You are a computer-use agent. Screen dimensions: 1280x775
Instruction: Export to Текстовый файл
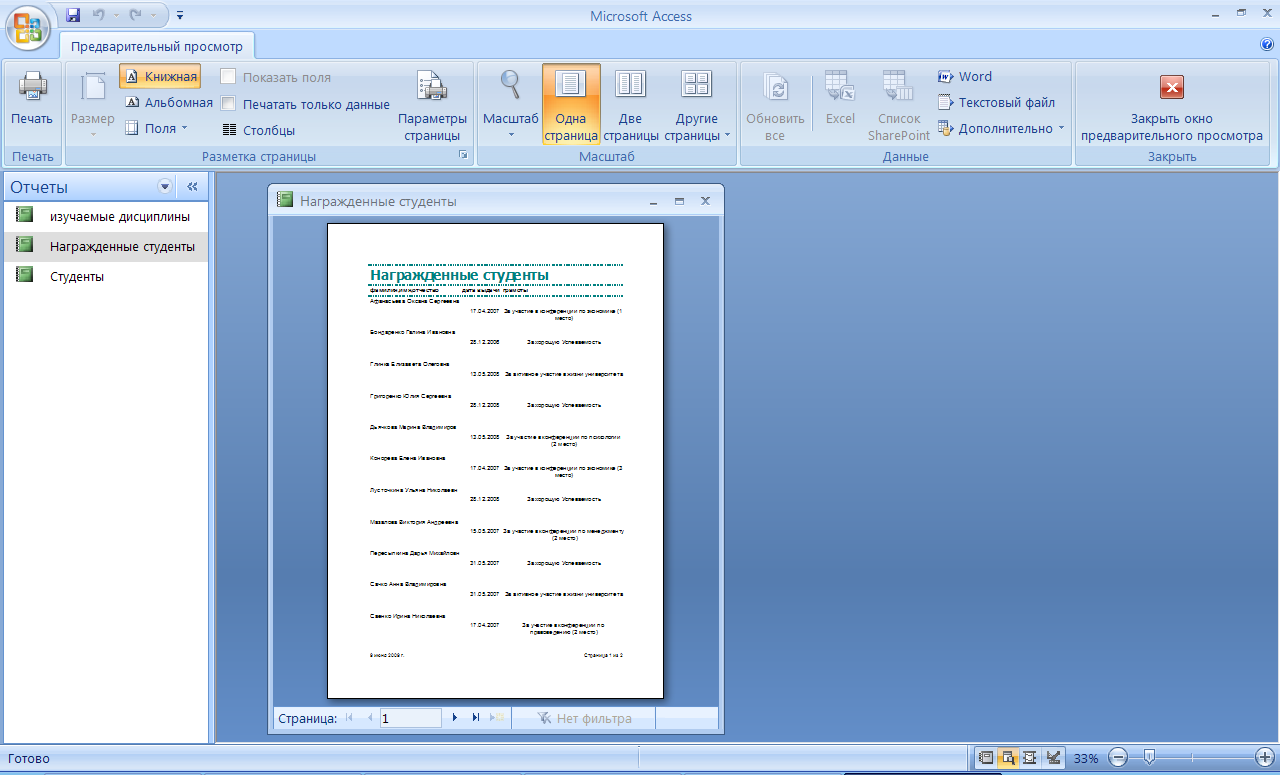point(996,102)
